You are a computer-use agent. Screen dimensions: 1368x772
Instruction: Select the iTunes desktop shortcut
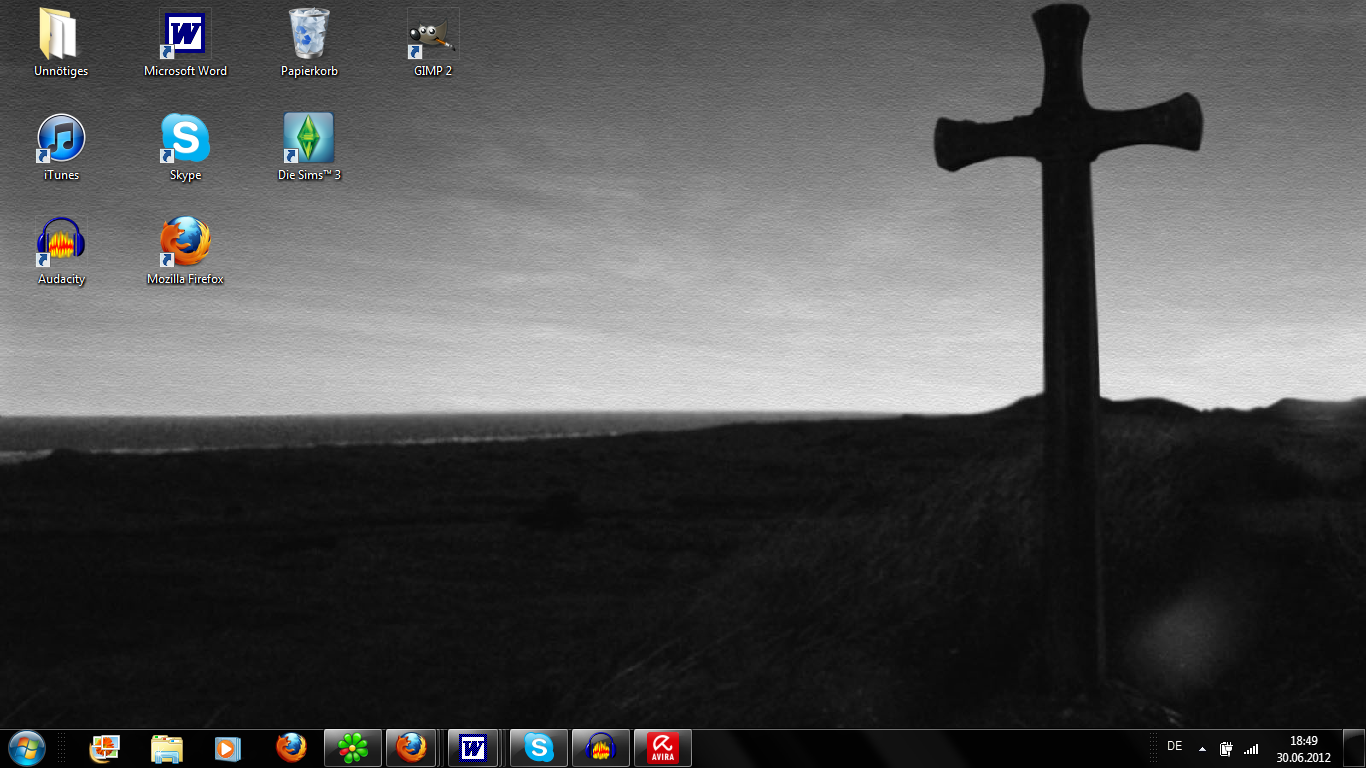(61, 148)
